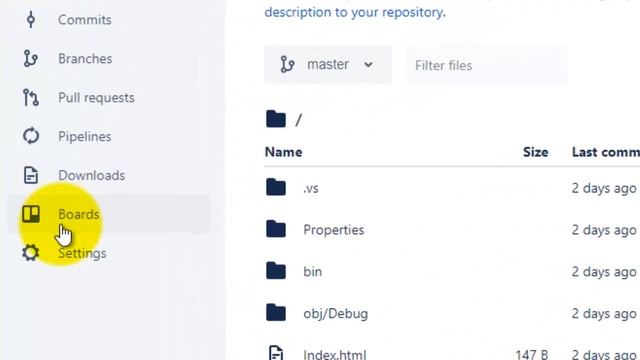Click the Branches icon in sidebar
Viewport: 640px width, 360px height.
click(31, 58)
